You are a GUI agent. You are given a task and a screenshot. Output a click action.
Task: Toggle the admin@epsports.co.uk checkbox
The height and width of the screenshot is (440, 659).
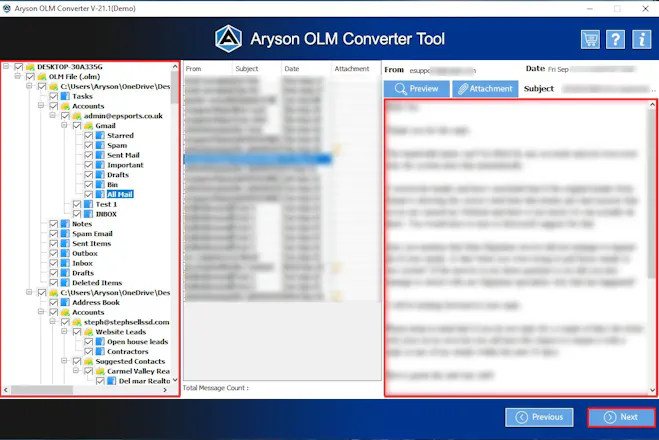click(x=65, y=116)
